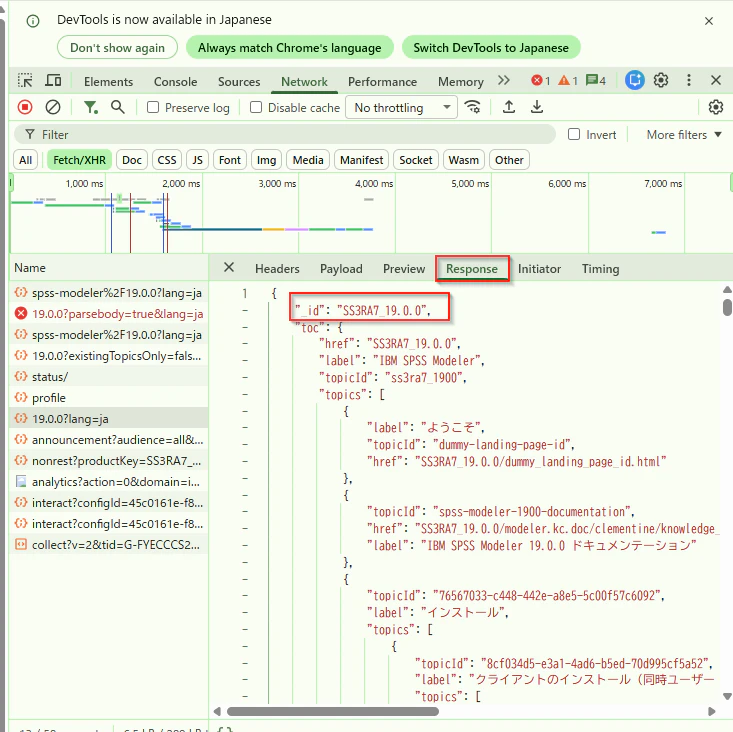The image size is (733, 732).
Task: Toggle the Doc filter chip
Action: pyautogui.click(x=132, y=160)
